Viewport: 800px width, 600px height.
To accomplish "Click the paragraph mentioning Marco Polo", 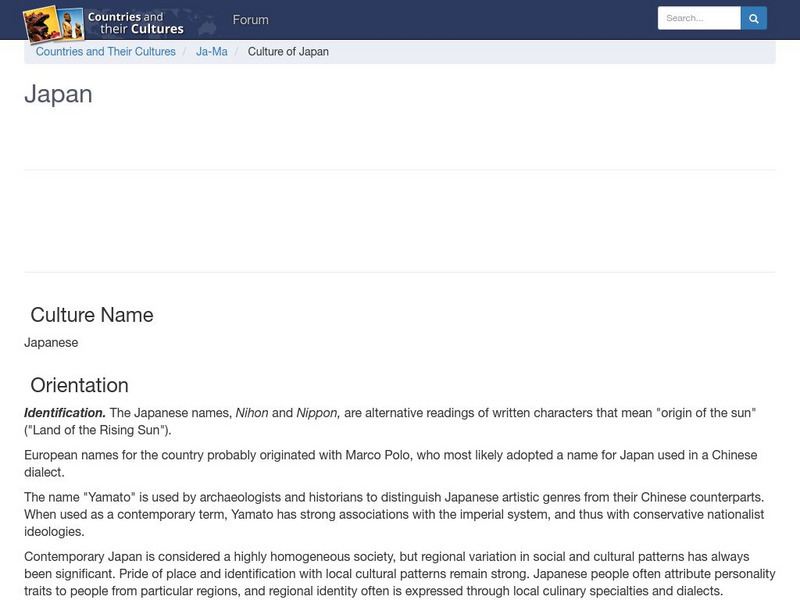I will point(390,463).
